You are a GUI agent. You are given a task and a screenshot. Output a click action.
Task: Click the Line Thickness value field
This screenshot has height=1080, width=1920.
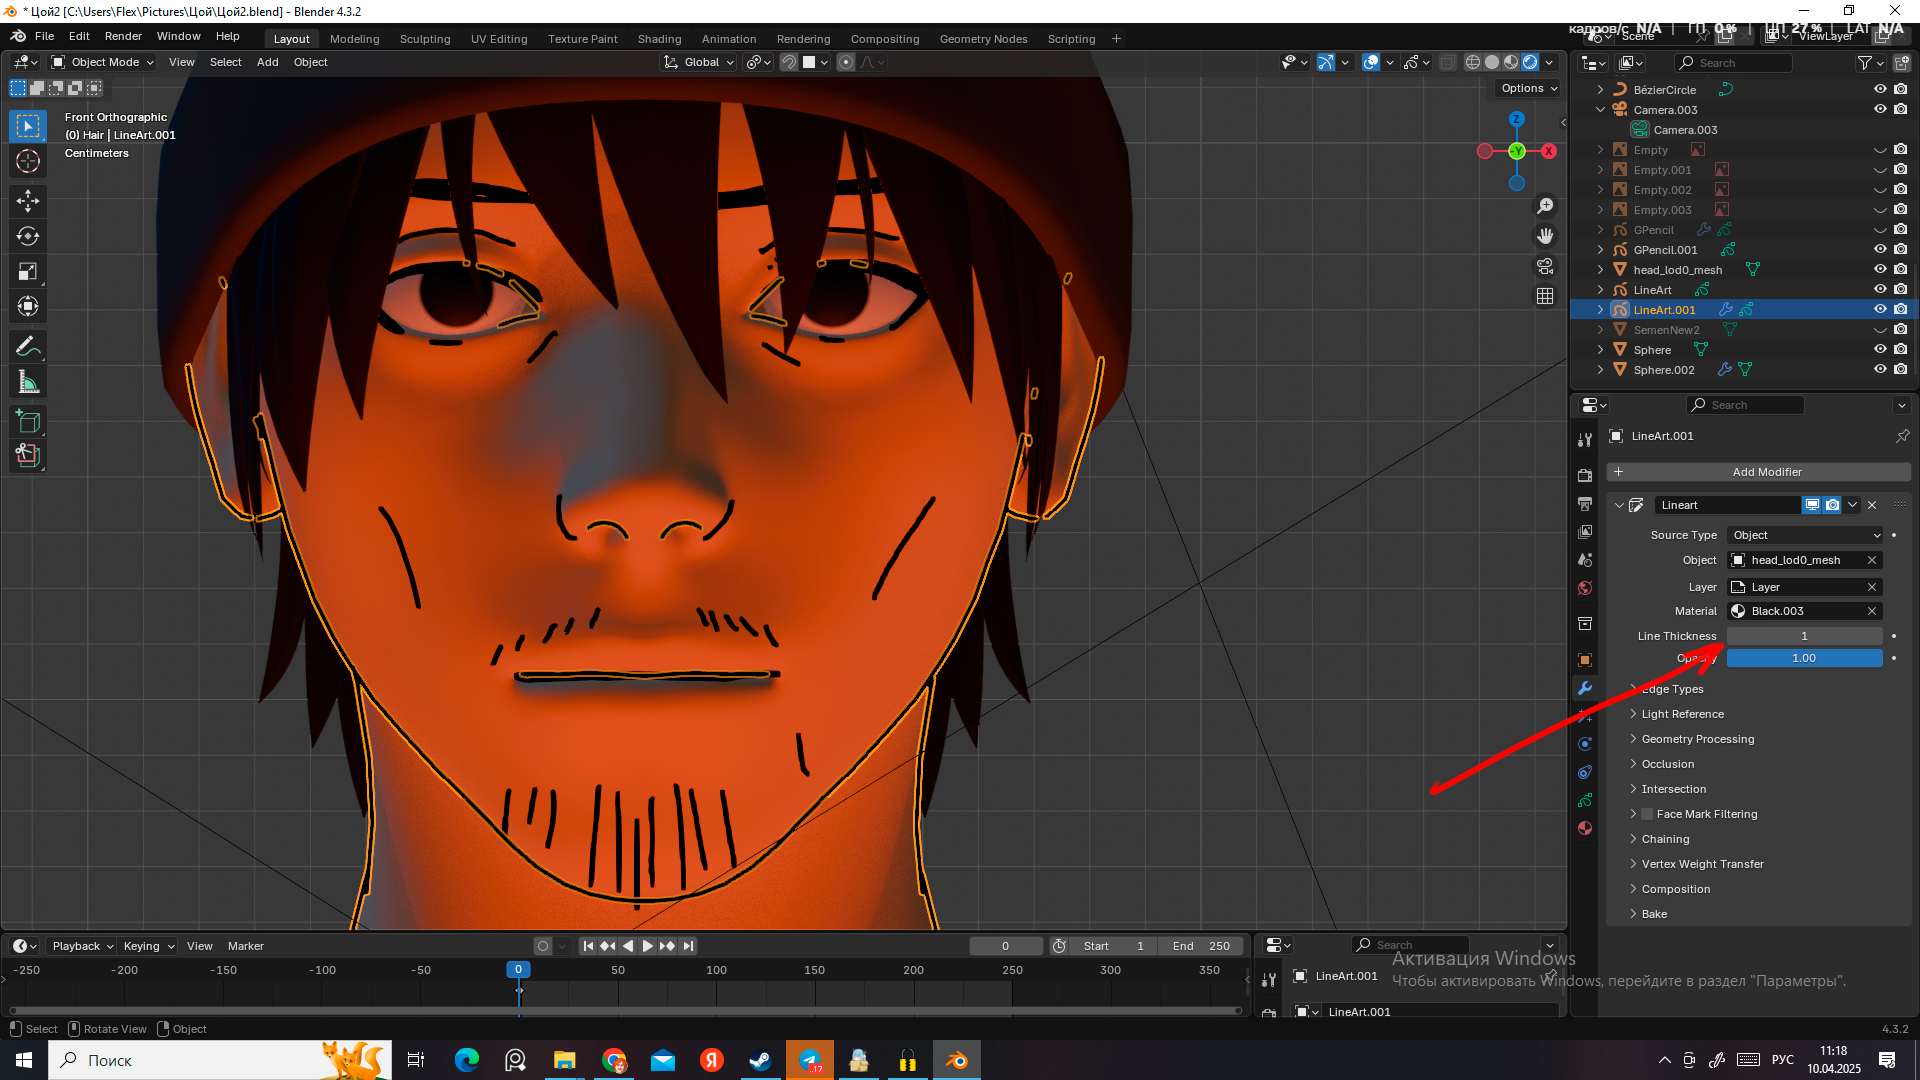1805,636
